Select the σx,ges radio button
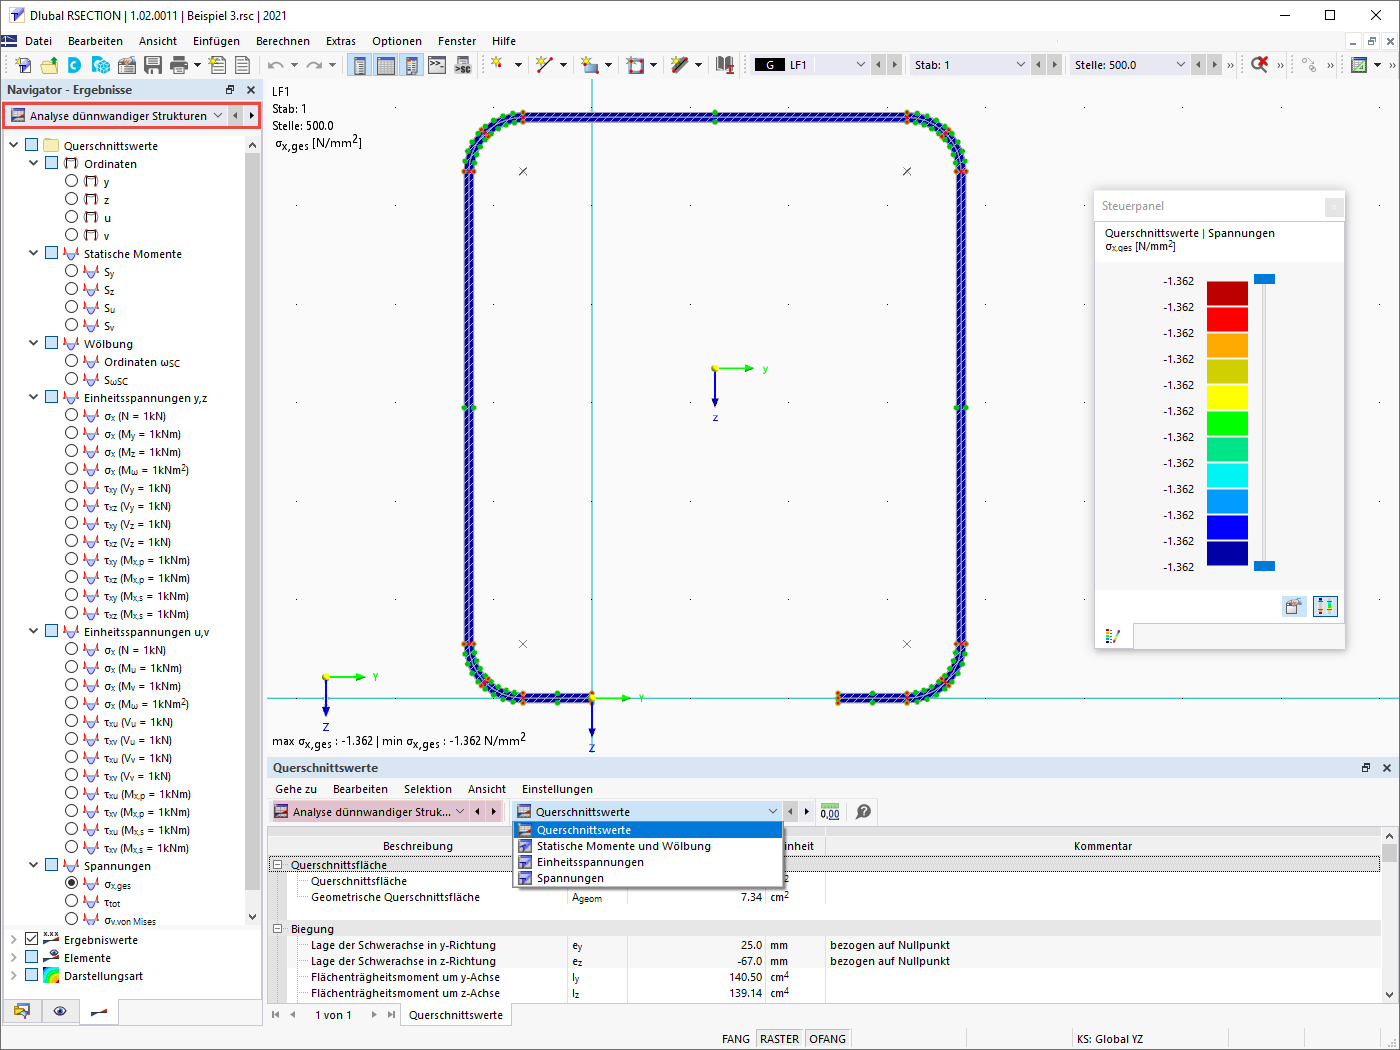The height and width of the screenshot is (1050, 1400). [71, 884]
